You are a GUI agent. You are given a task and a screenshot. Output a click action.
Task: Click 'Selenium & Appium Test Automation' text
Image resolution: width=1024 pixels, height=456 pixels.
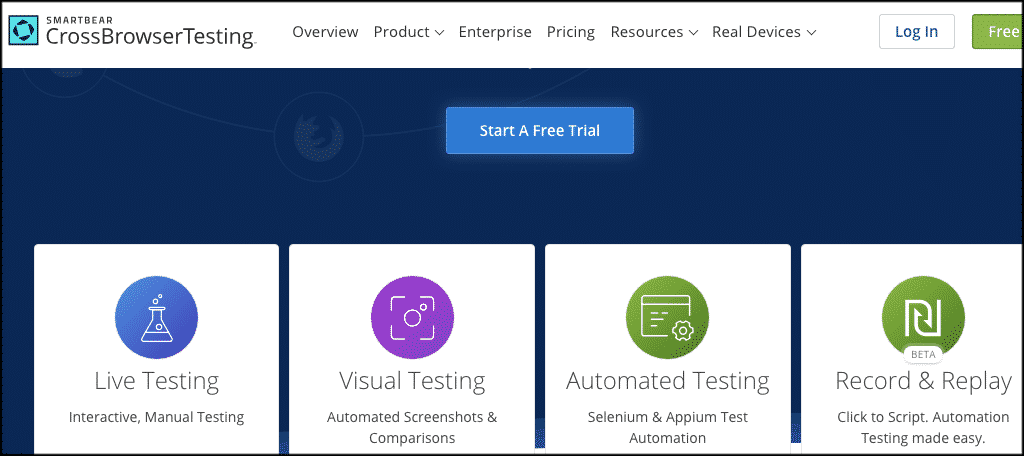pos(667,427)
